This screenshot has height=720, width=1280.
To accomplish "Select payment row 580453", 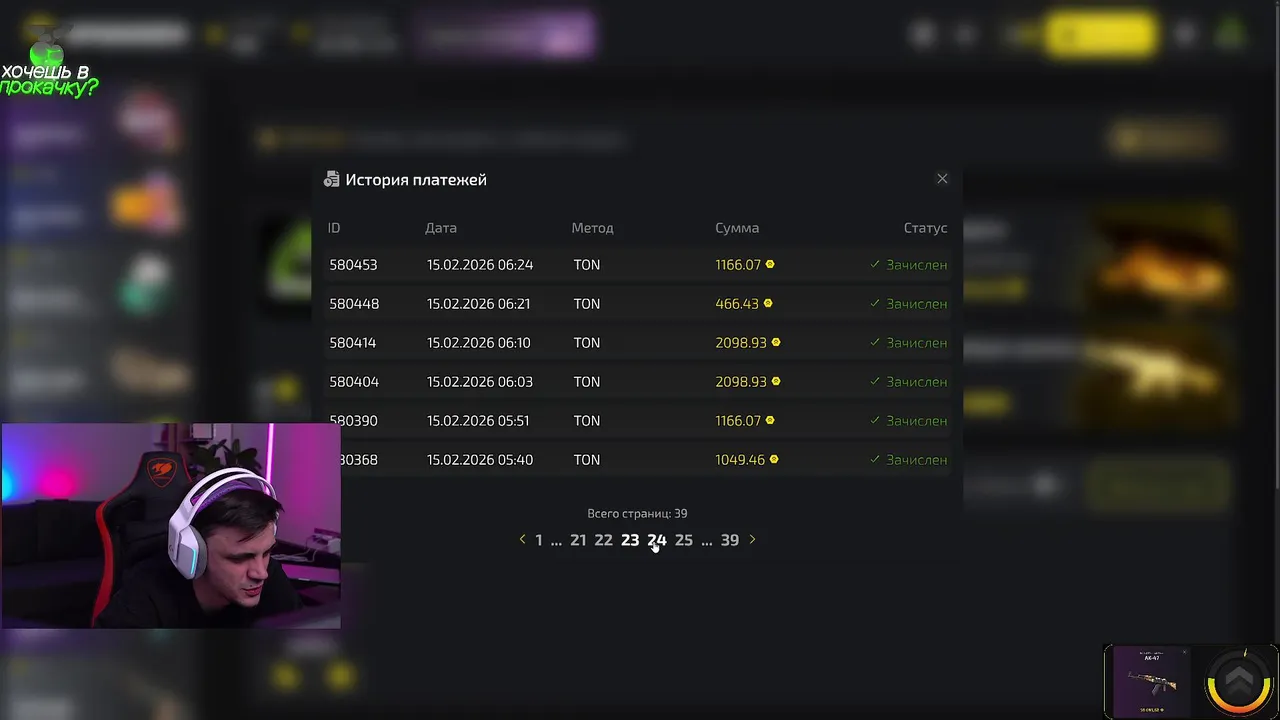I will (x=637, y=265).
